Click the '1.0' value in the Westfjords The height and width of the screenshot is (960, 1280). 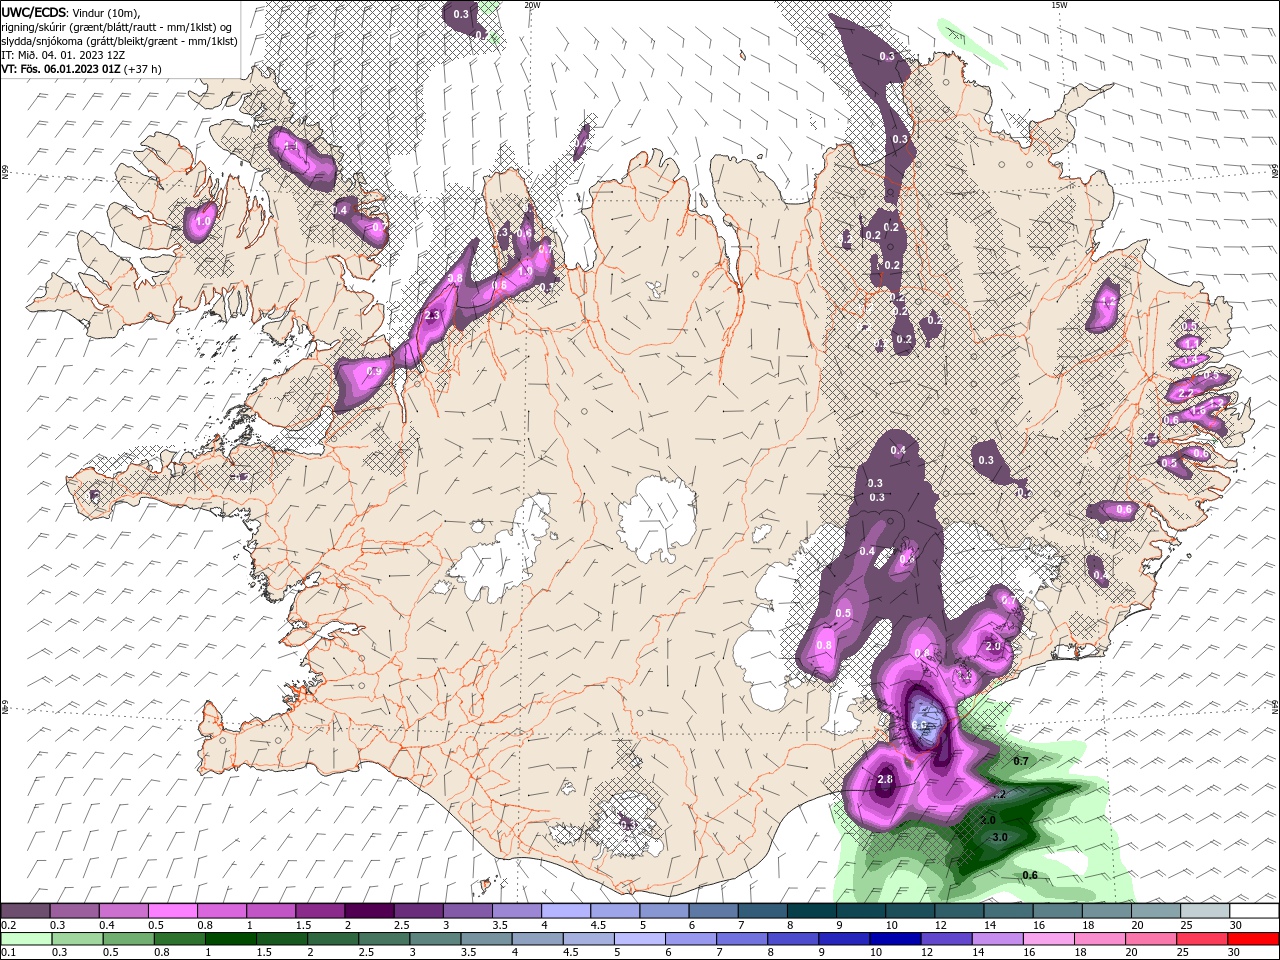tap(202, 221)
